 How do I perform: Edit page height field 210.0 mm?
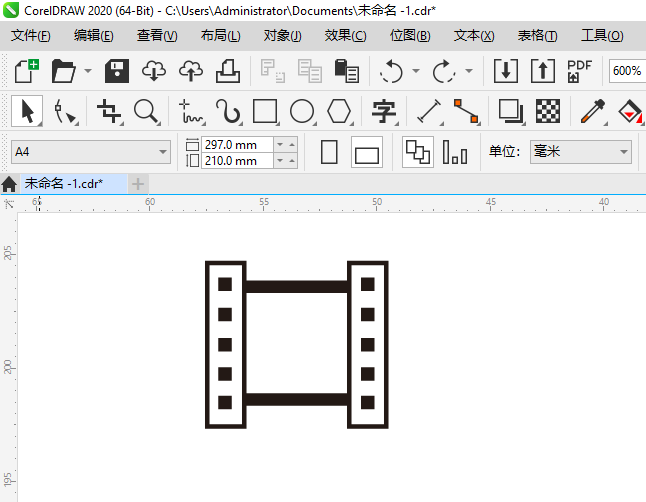[x=237, y=160]
